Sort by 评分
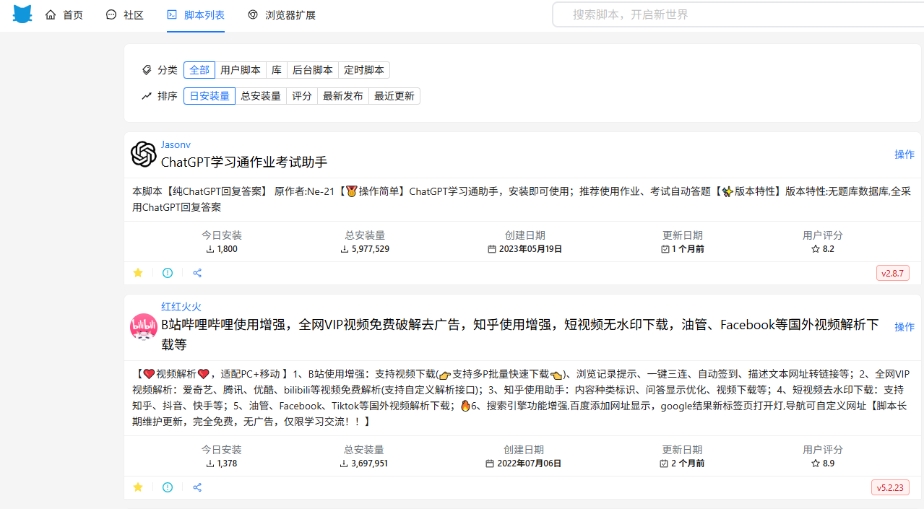This screenshot has width=924, height=509. [x=302, y=96]
